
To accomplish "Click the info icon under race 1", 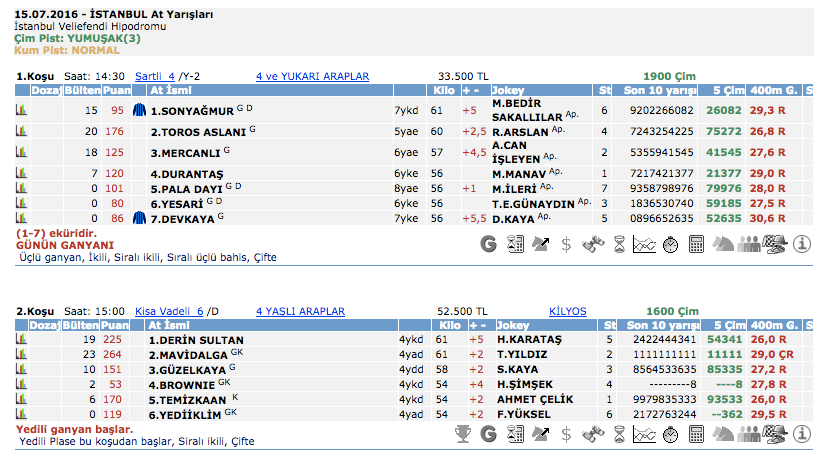I will point(801,242).
